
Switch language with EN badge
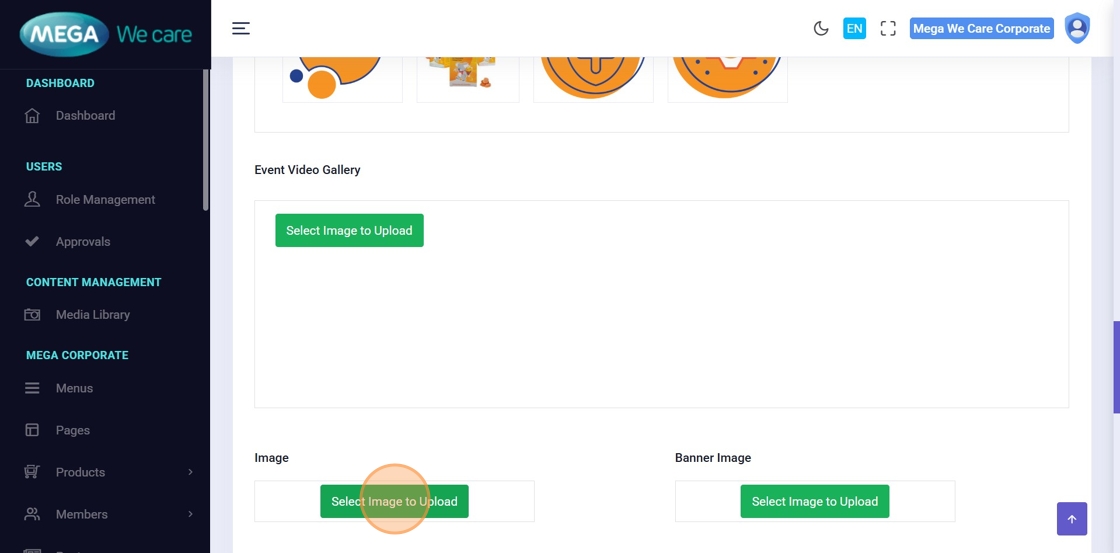[854, 28]
